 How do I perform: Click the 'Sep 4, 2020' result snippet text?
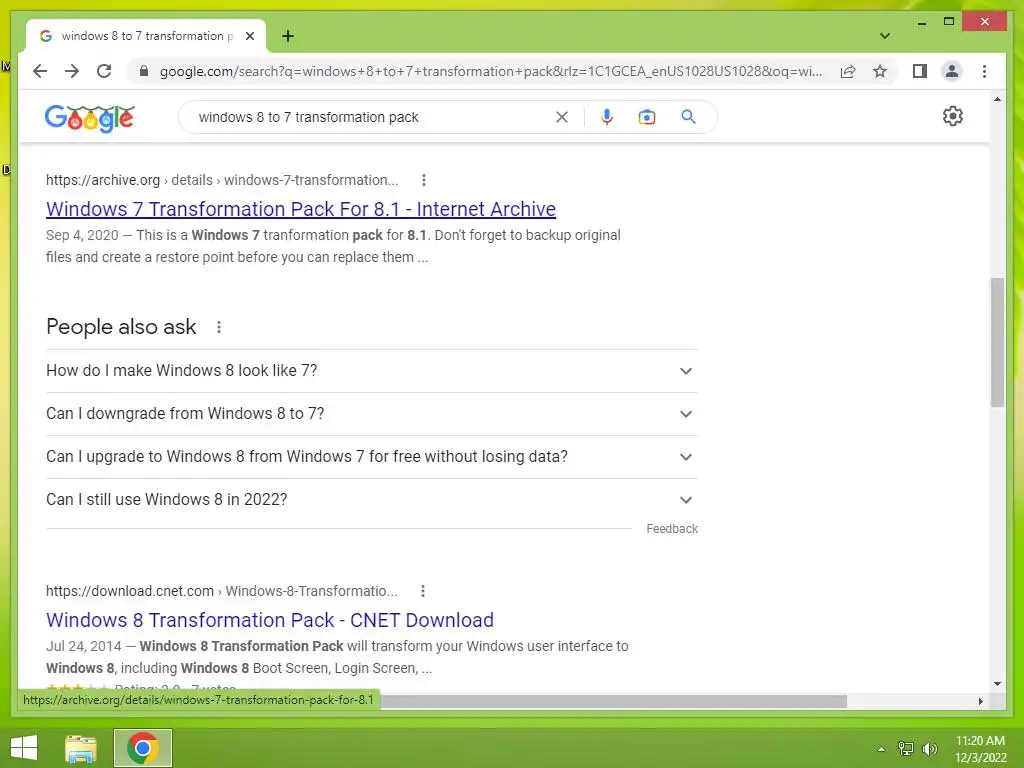pos(333,246)
